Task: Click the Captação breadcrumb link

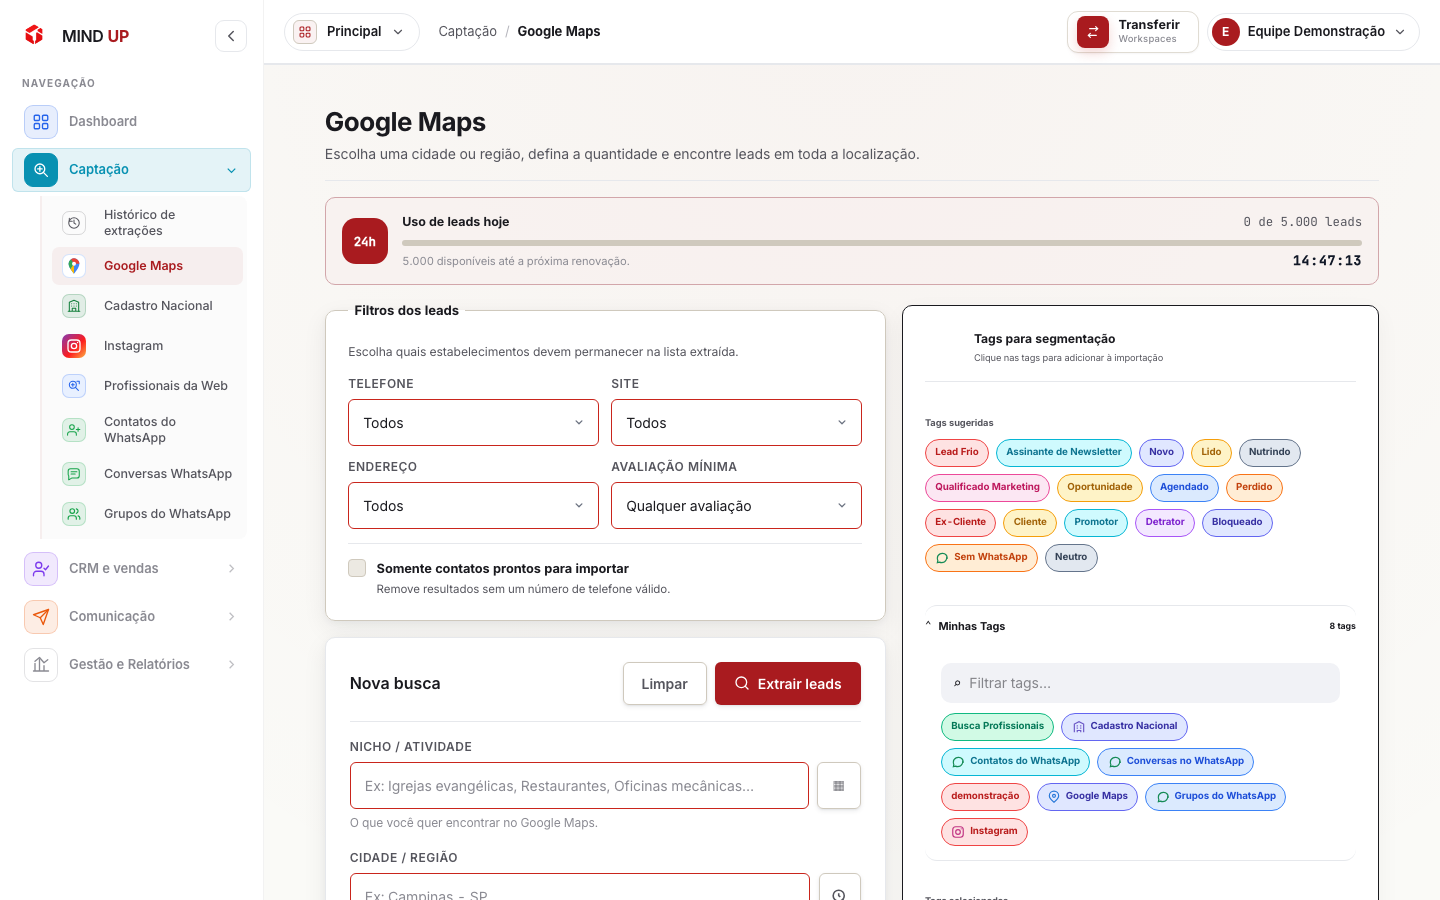Action: [x=468, y=32]
